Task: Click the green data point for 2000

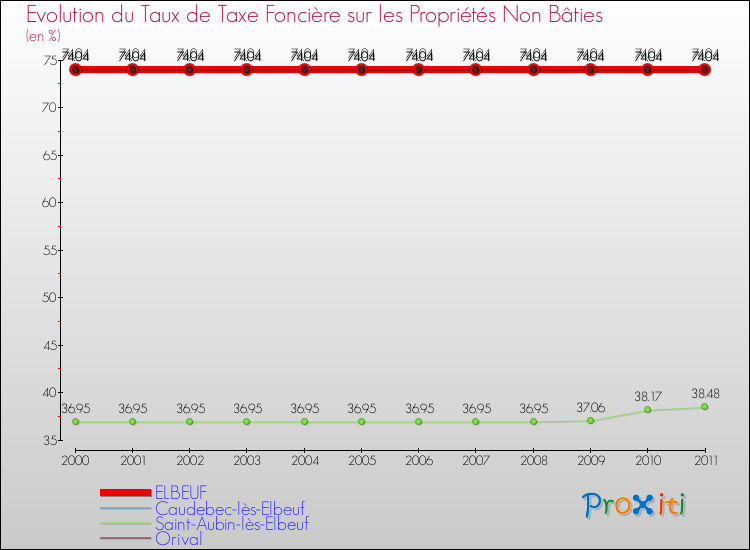Action: [x=76, y=422]
